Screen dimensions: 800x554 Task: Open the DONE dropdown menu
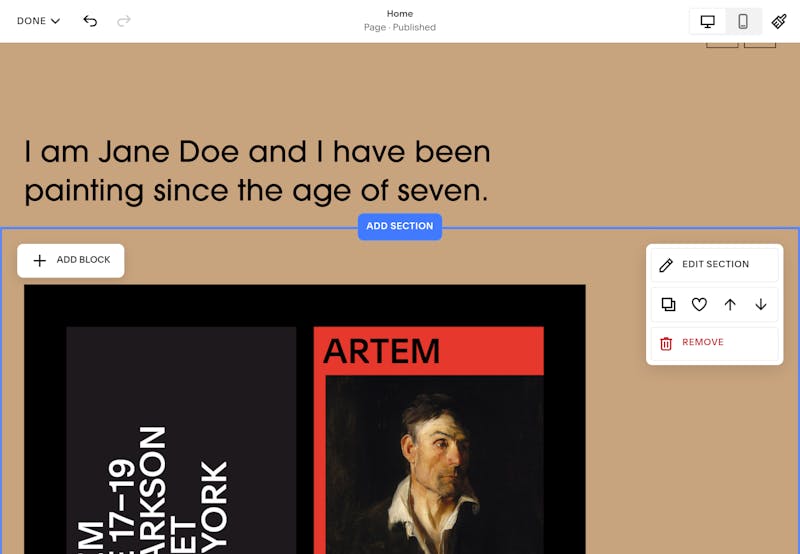pos(38,21)
